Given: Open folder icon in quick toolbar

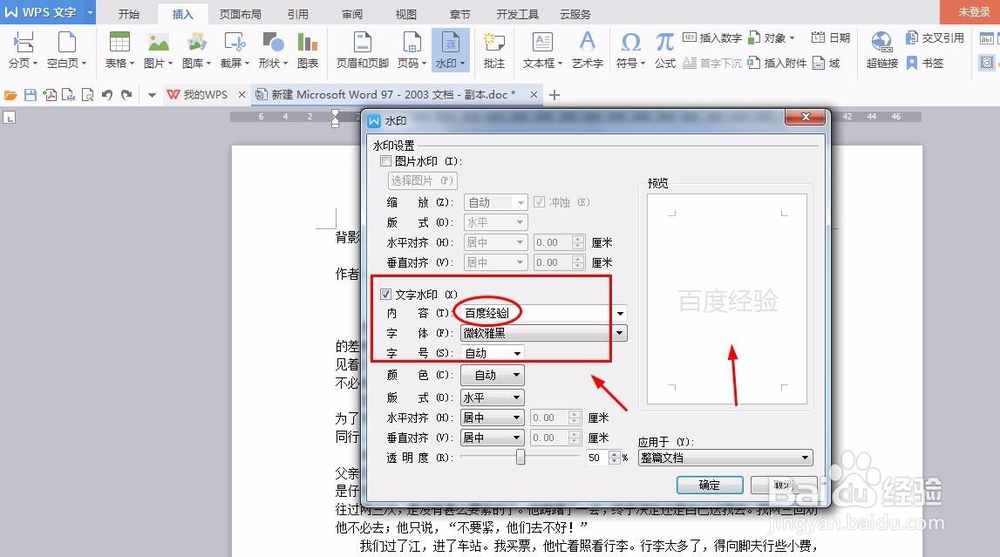Looking at the screenshot, I should 10,95.
